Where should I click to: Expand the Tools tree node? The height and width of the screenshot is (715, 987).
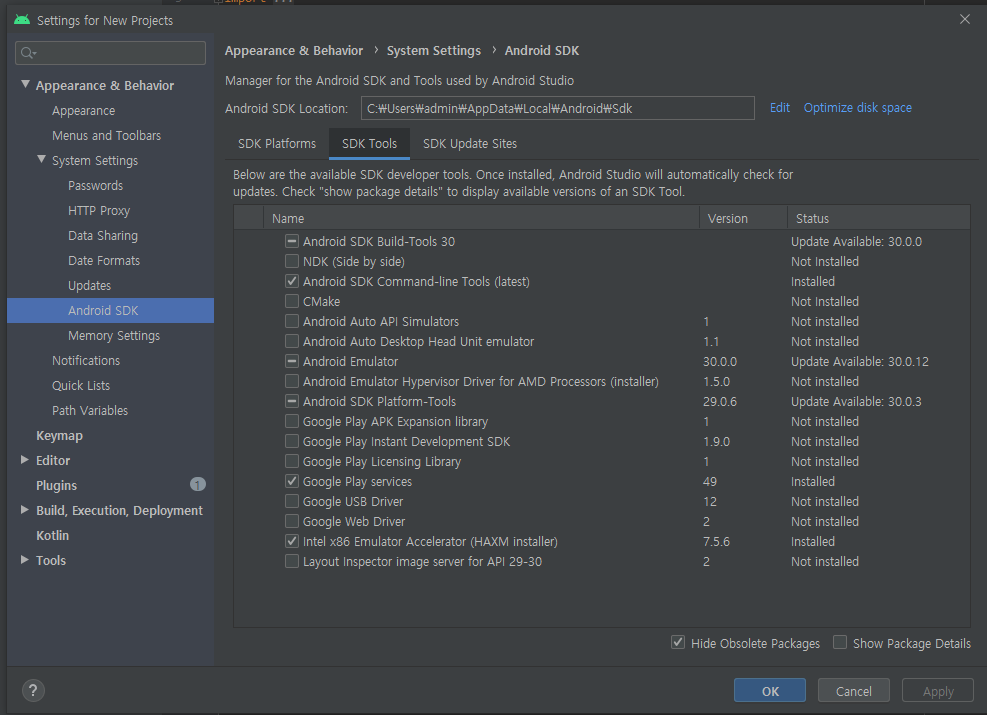(25, 560)
